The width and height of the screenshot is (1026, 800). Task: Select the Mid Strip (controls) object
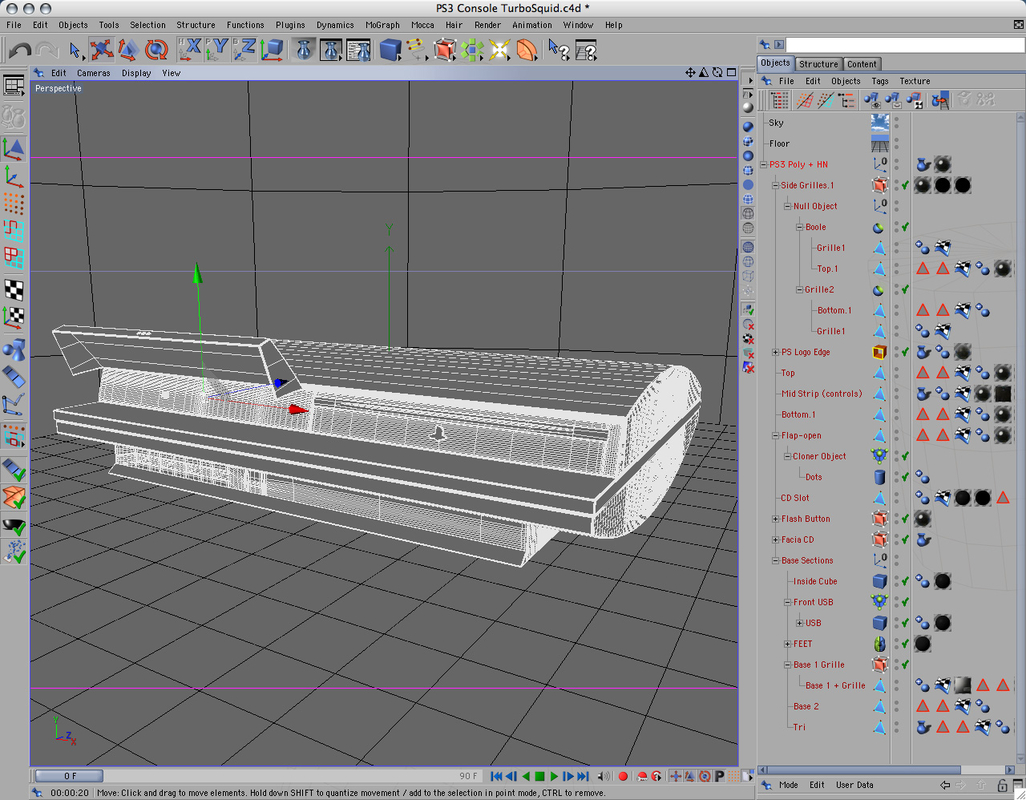pyautogui.click(x=821, y=394)
